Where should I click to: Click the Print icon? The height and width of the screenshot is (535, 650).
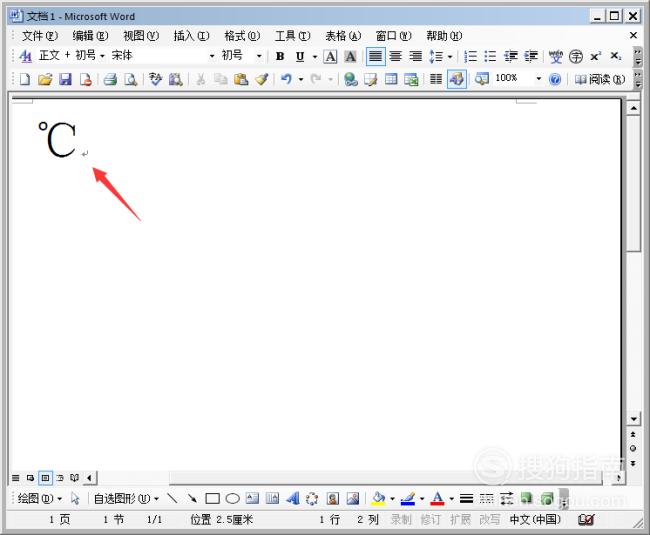click(x=110, y=79)
